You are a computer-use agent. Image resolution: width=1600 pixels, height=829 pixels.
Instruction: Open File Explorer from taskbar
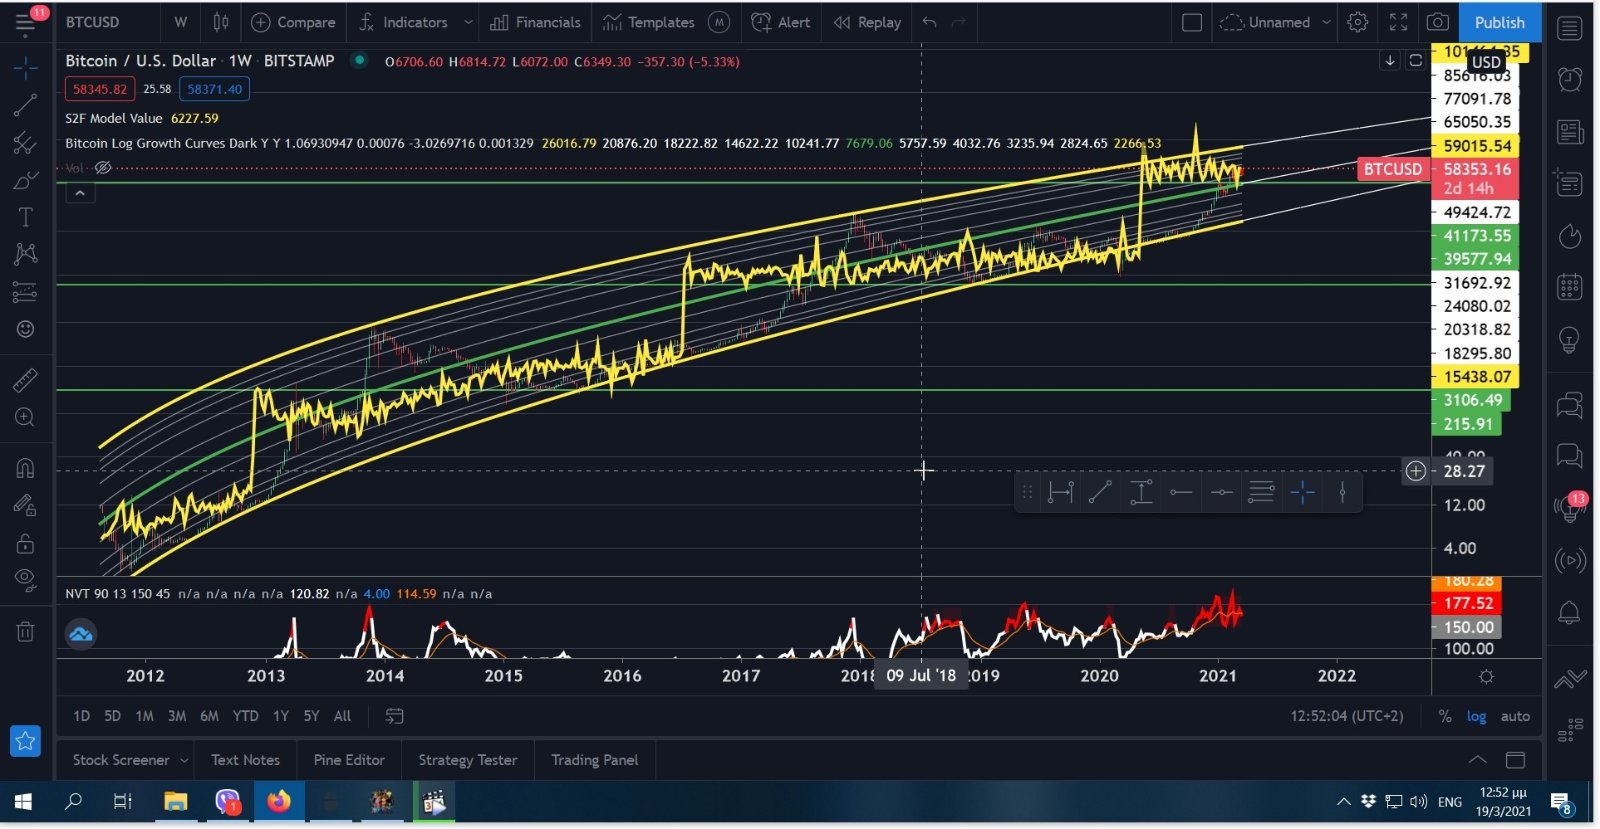pos(175,801)
